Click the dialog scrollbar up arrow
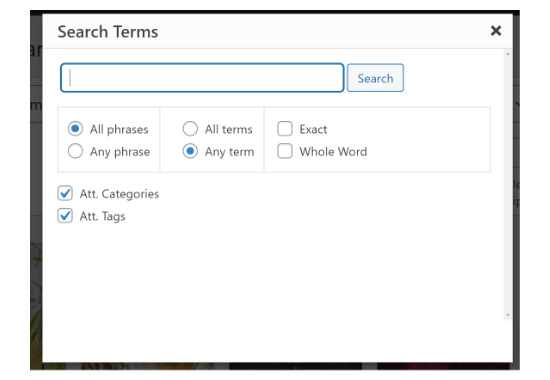 point(508,54)
